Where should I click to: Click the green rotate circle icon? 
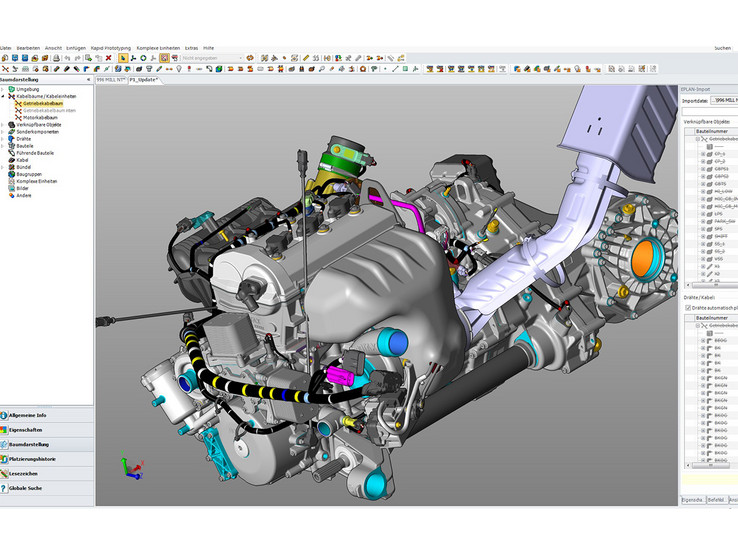[143, 58]
